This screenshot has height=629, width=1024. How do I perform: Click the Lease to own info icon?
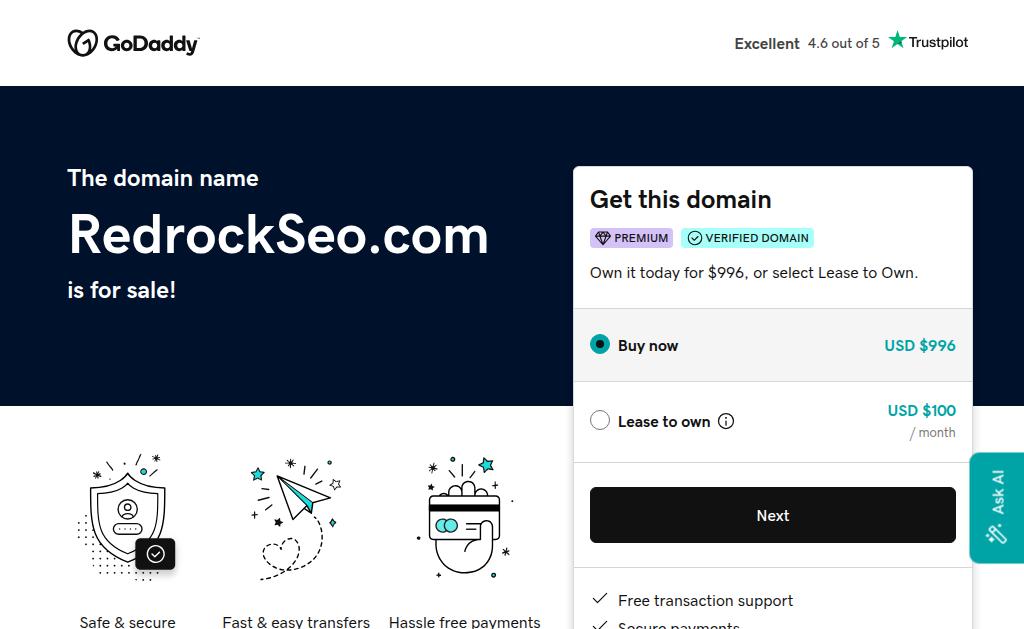(x=726, y=421)
